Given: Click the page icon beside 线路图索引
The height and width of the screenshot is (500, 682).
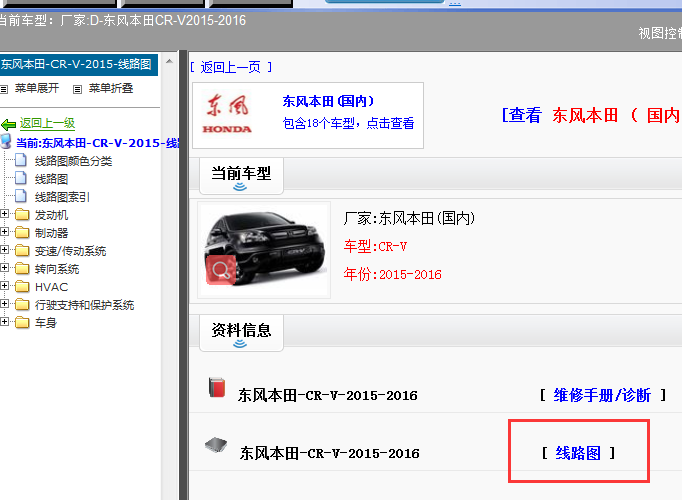Looking at the screenshot, I should [x=21, y=196].
